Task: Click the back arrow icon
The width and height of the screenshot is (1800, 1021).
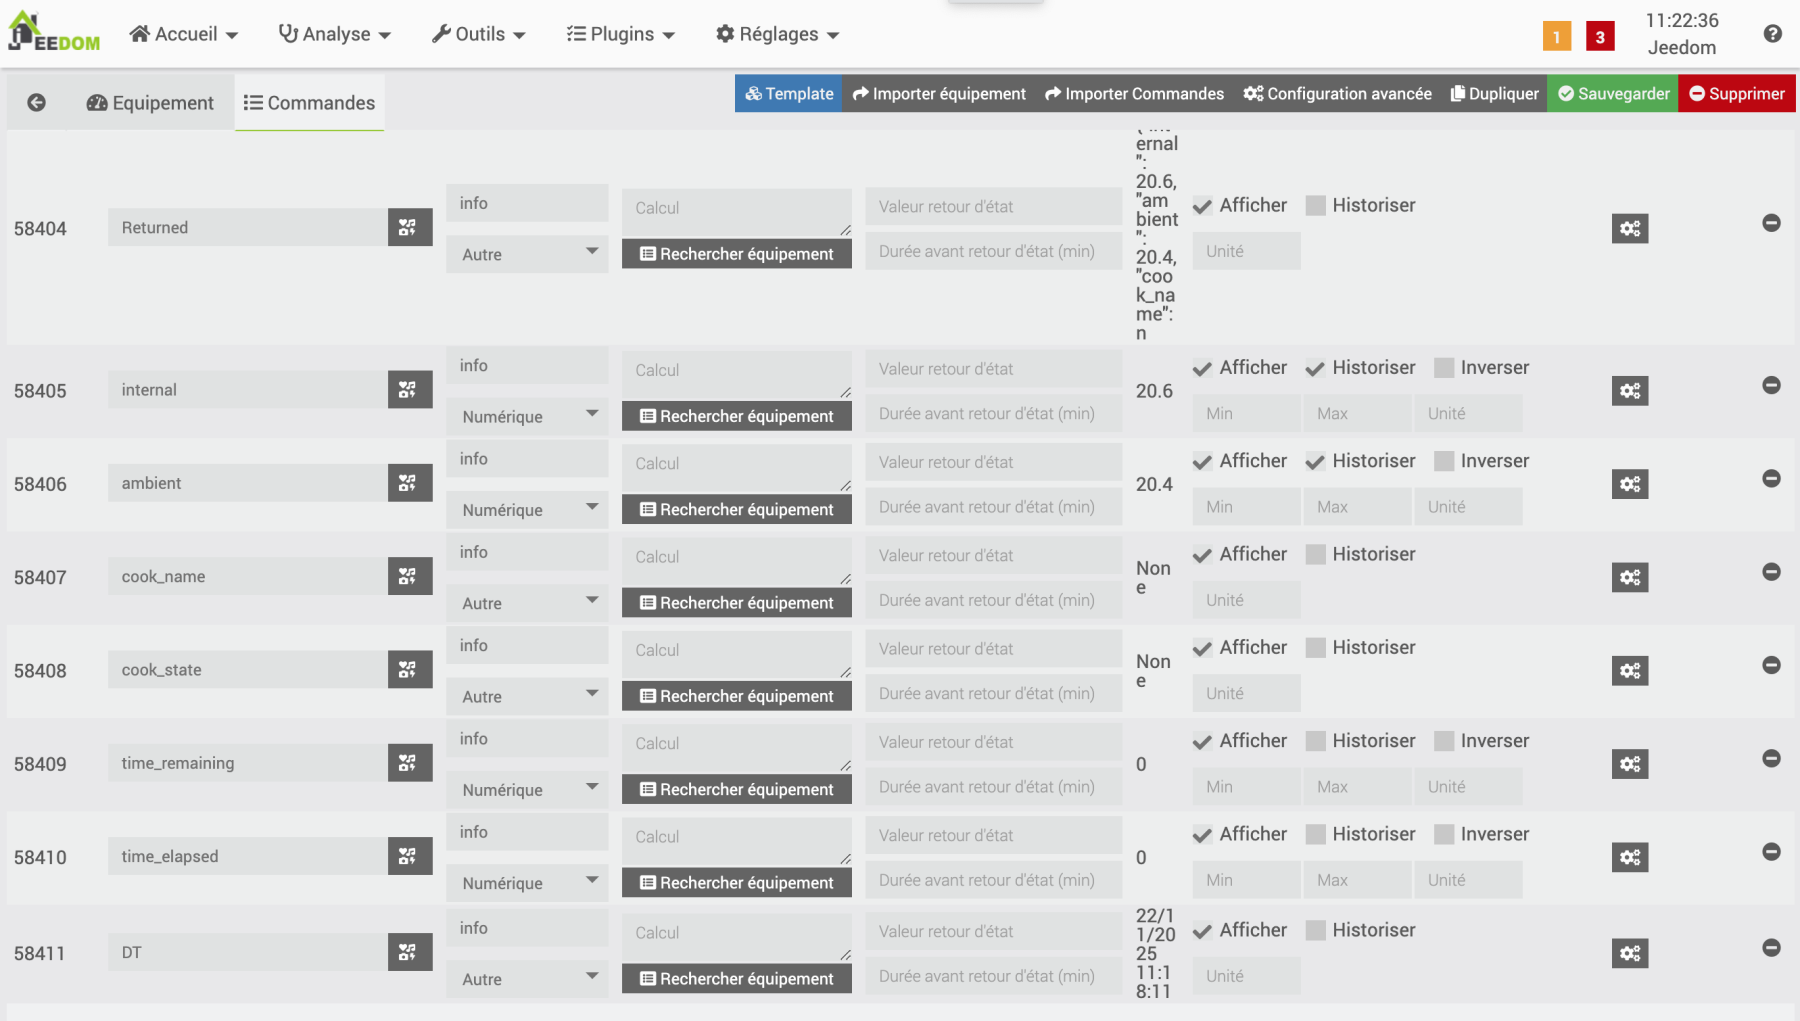Action: (x=36, y=103)
